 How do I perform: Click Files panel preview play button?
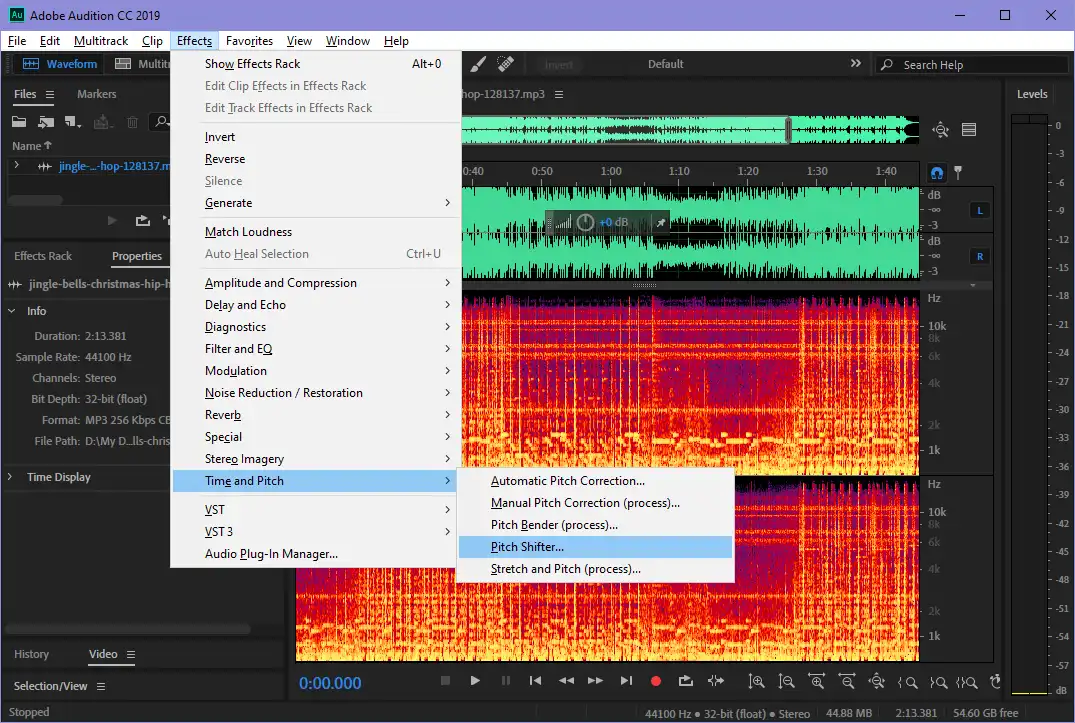[x=112, y=221]
